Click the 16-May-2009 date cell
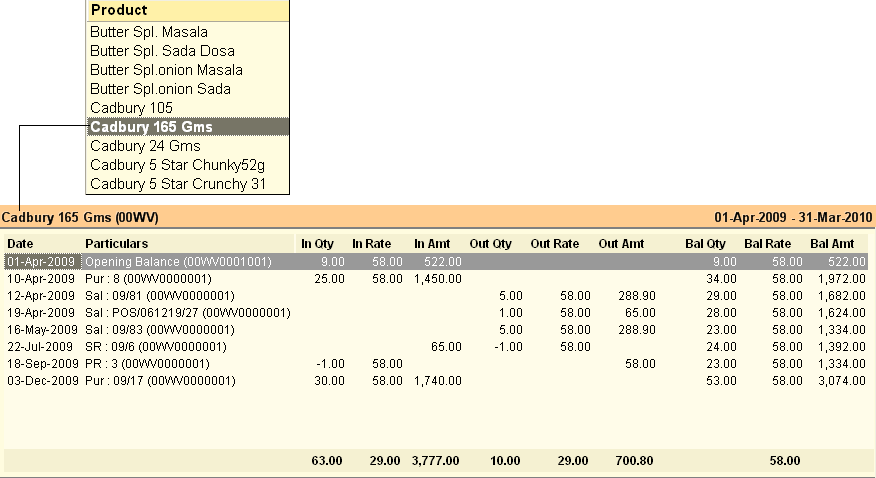876x478 pixels. click(42, 329)
